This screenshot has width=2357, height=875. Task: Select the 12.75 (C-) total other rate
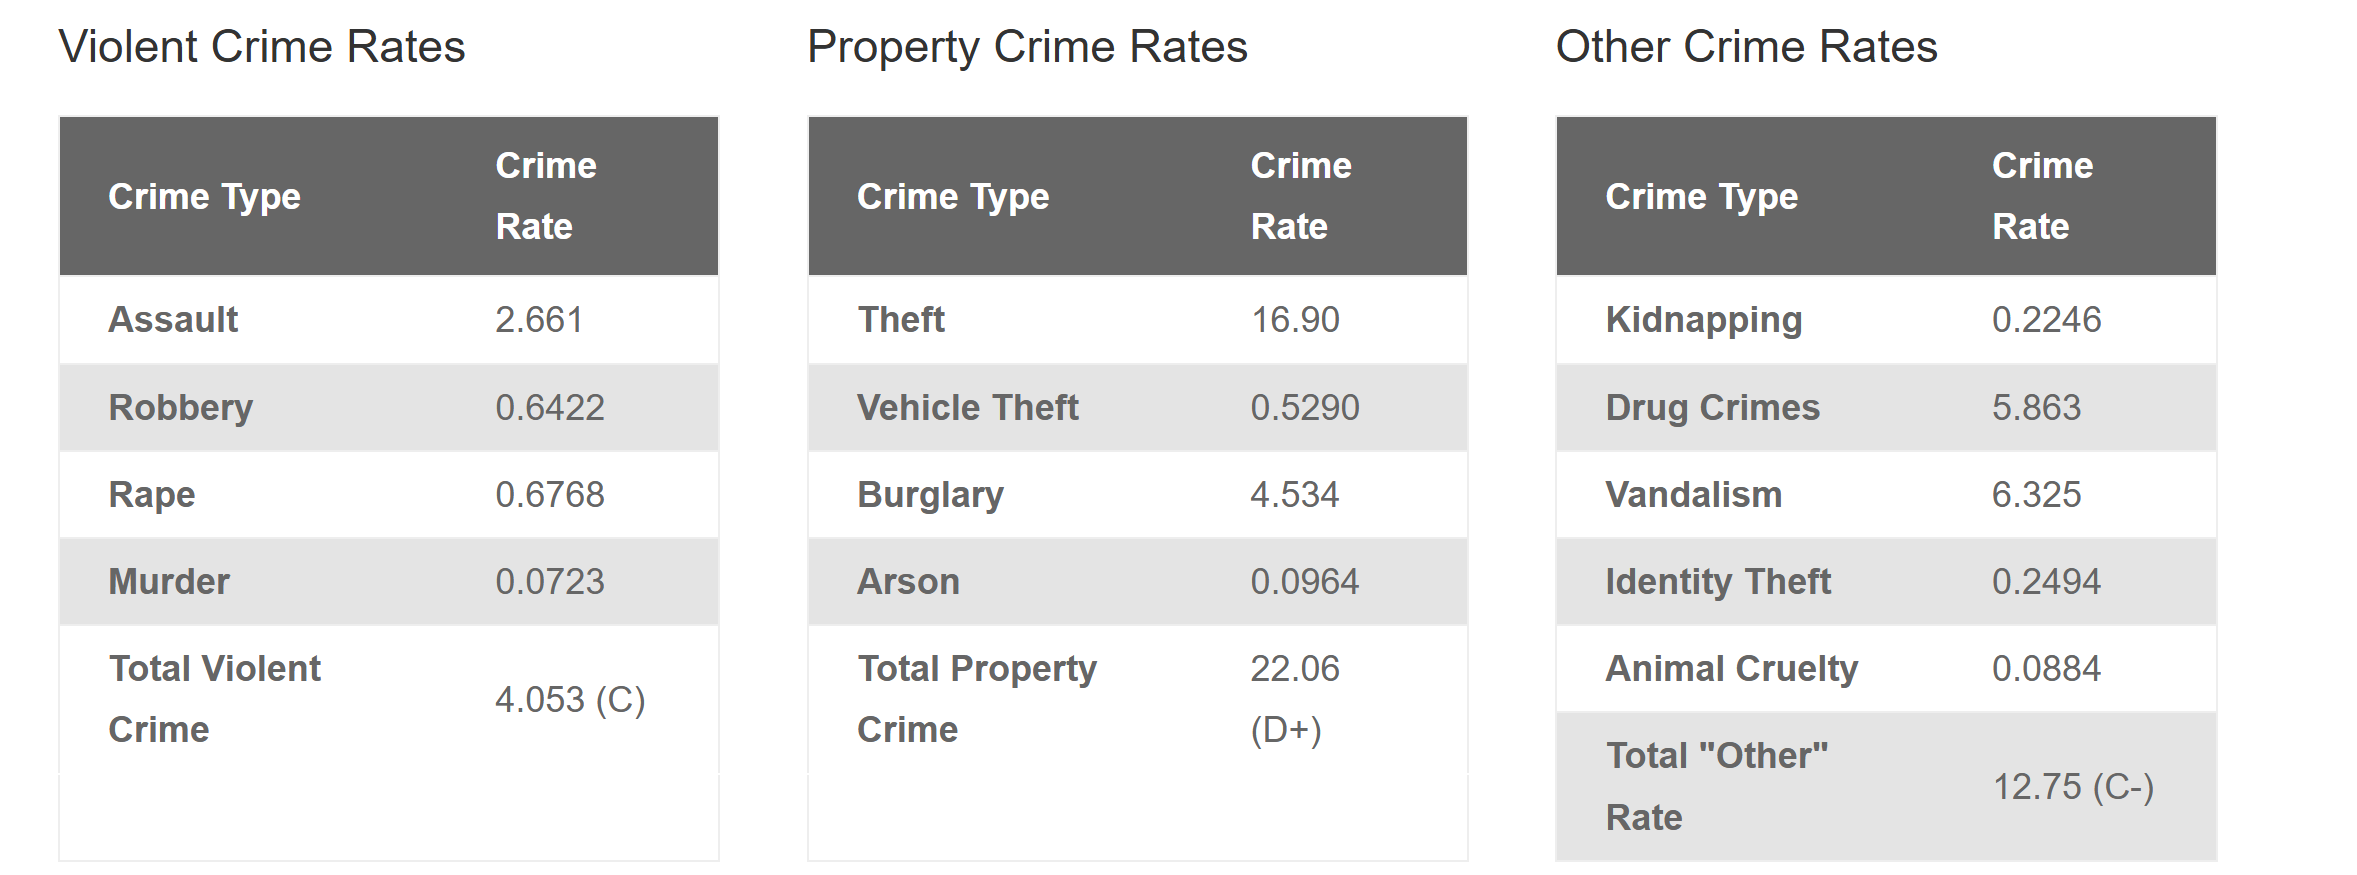pos(2073,786)
